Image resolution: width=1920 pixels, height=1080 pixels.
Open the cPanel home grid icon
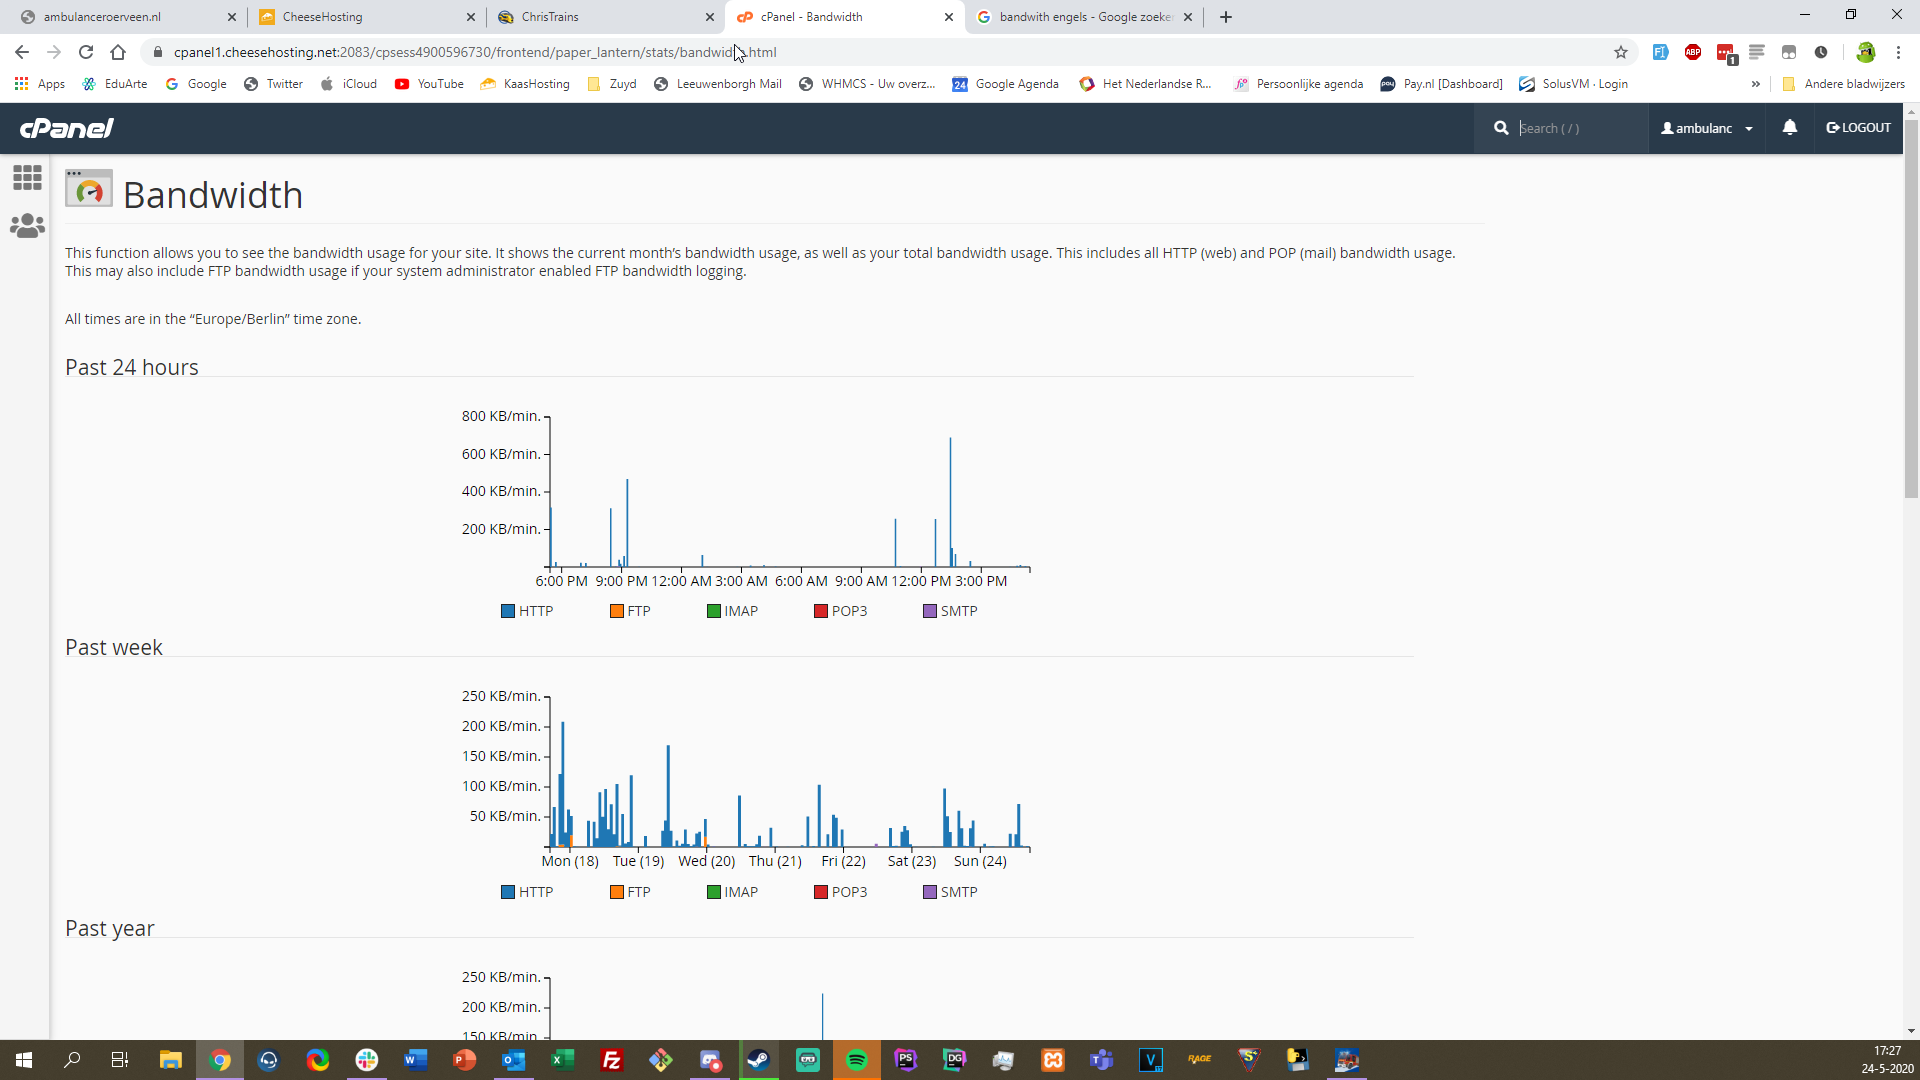[x=27, y=178]
